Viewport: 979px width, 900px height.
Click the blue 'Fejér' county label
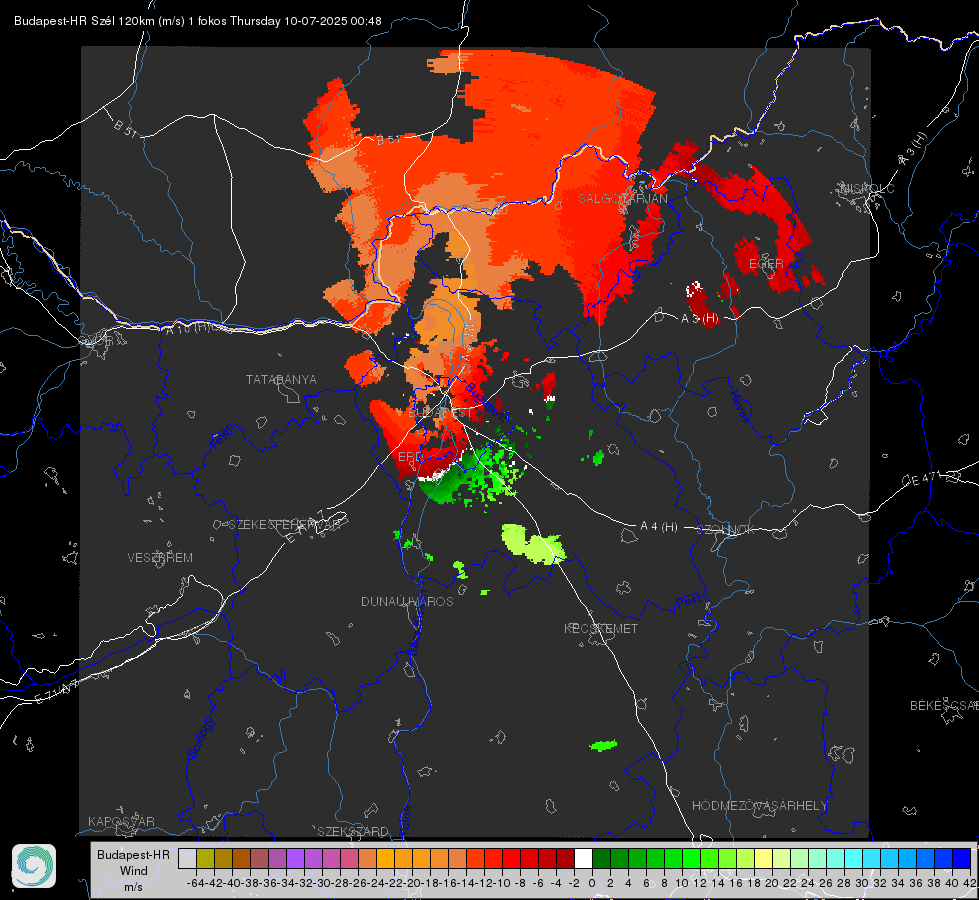point(223,437)
